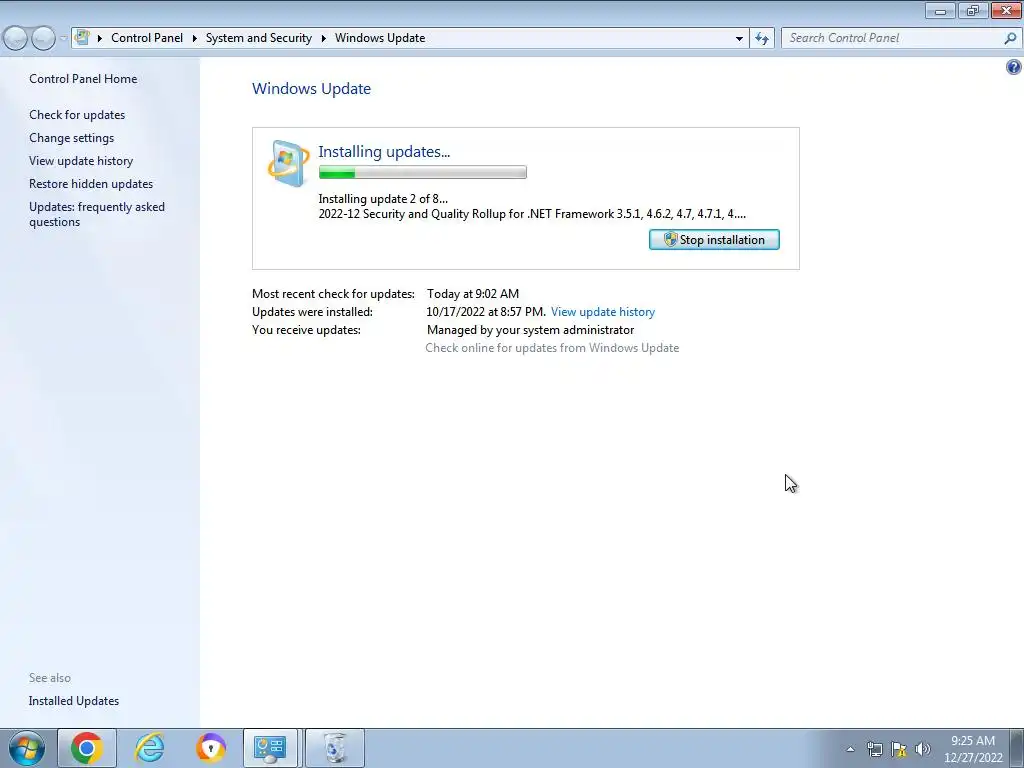Viewport: 1024px width, 768px height.
Task: Launch Internet Explorer from the taskbar
Action: [149, 748]
